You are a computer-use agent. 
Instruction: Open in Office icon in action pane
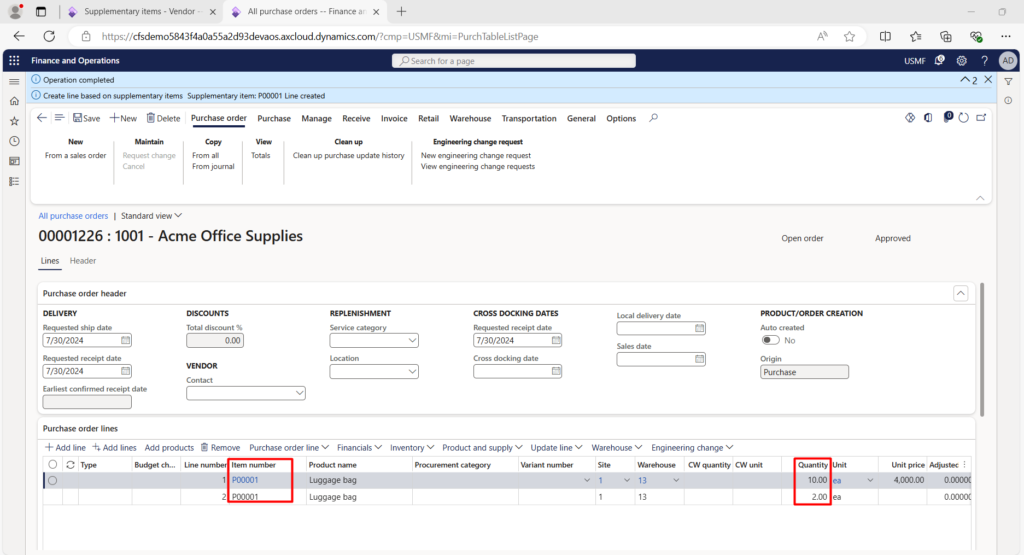pos(928,118)
